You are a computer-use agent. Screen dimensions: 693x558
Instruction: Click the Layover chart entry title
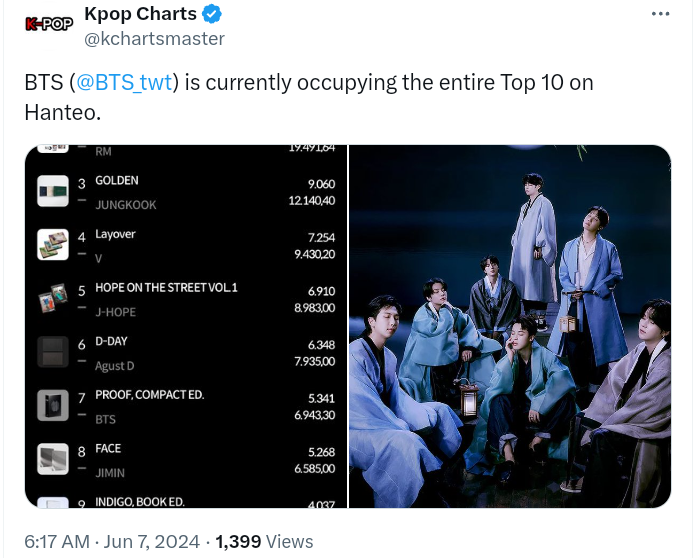pos(115,234)
